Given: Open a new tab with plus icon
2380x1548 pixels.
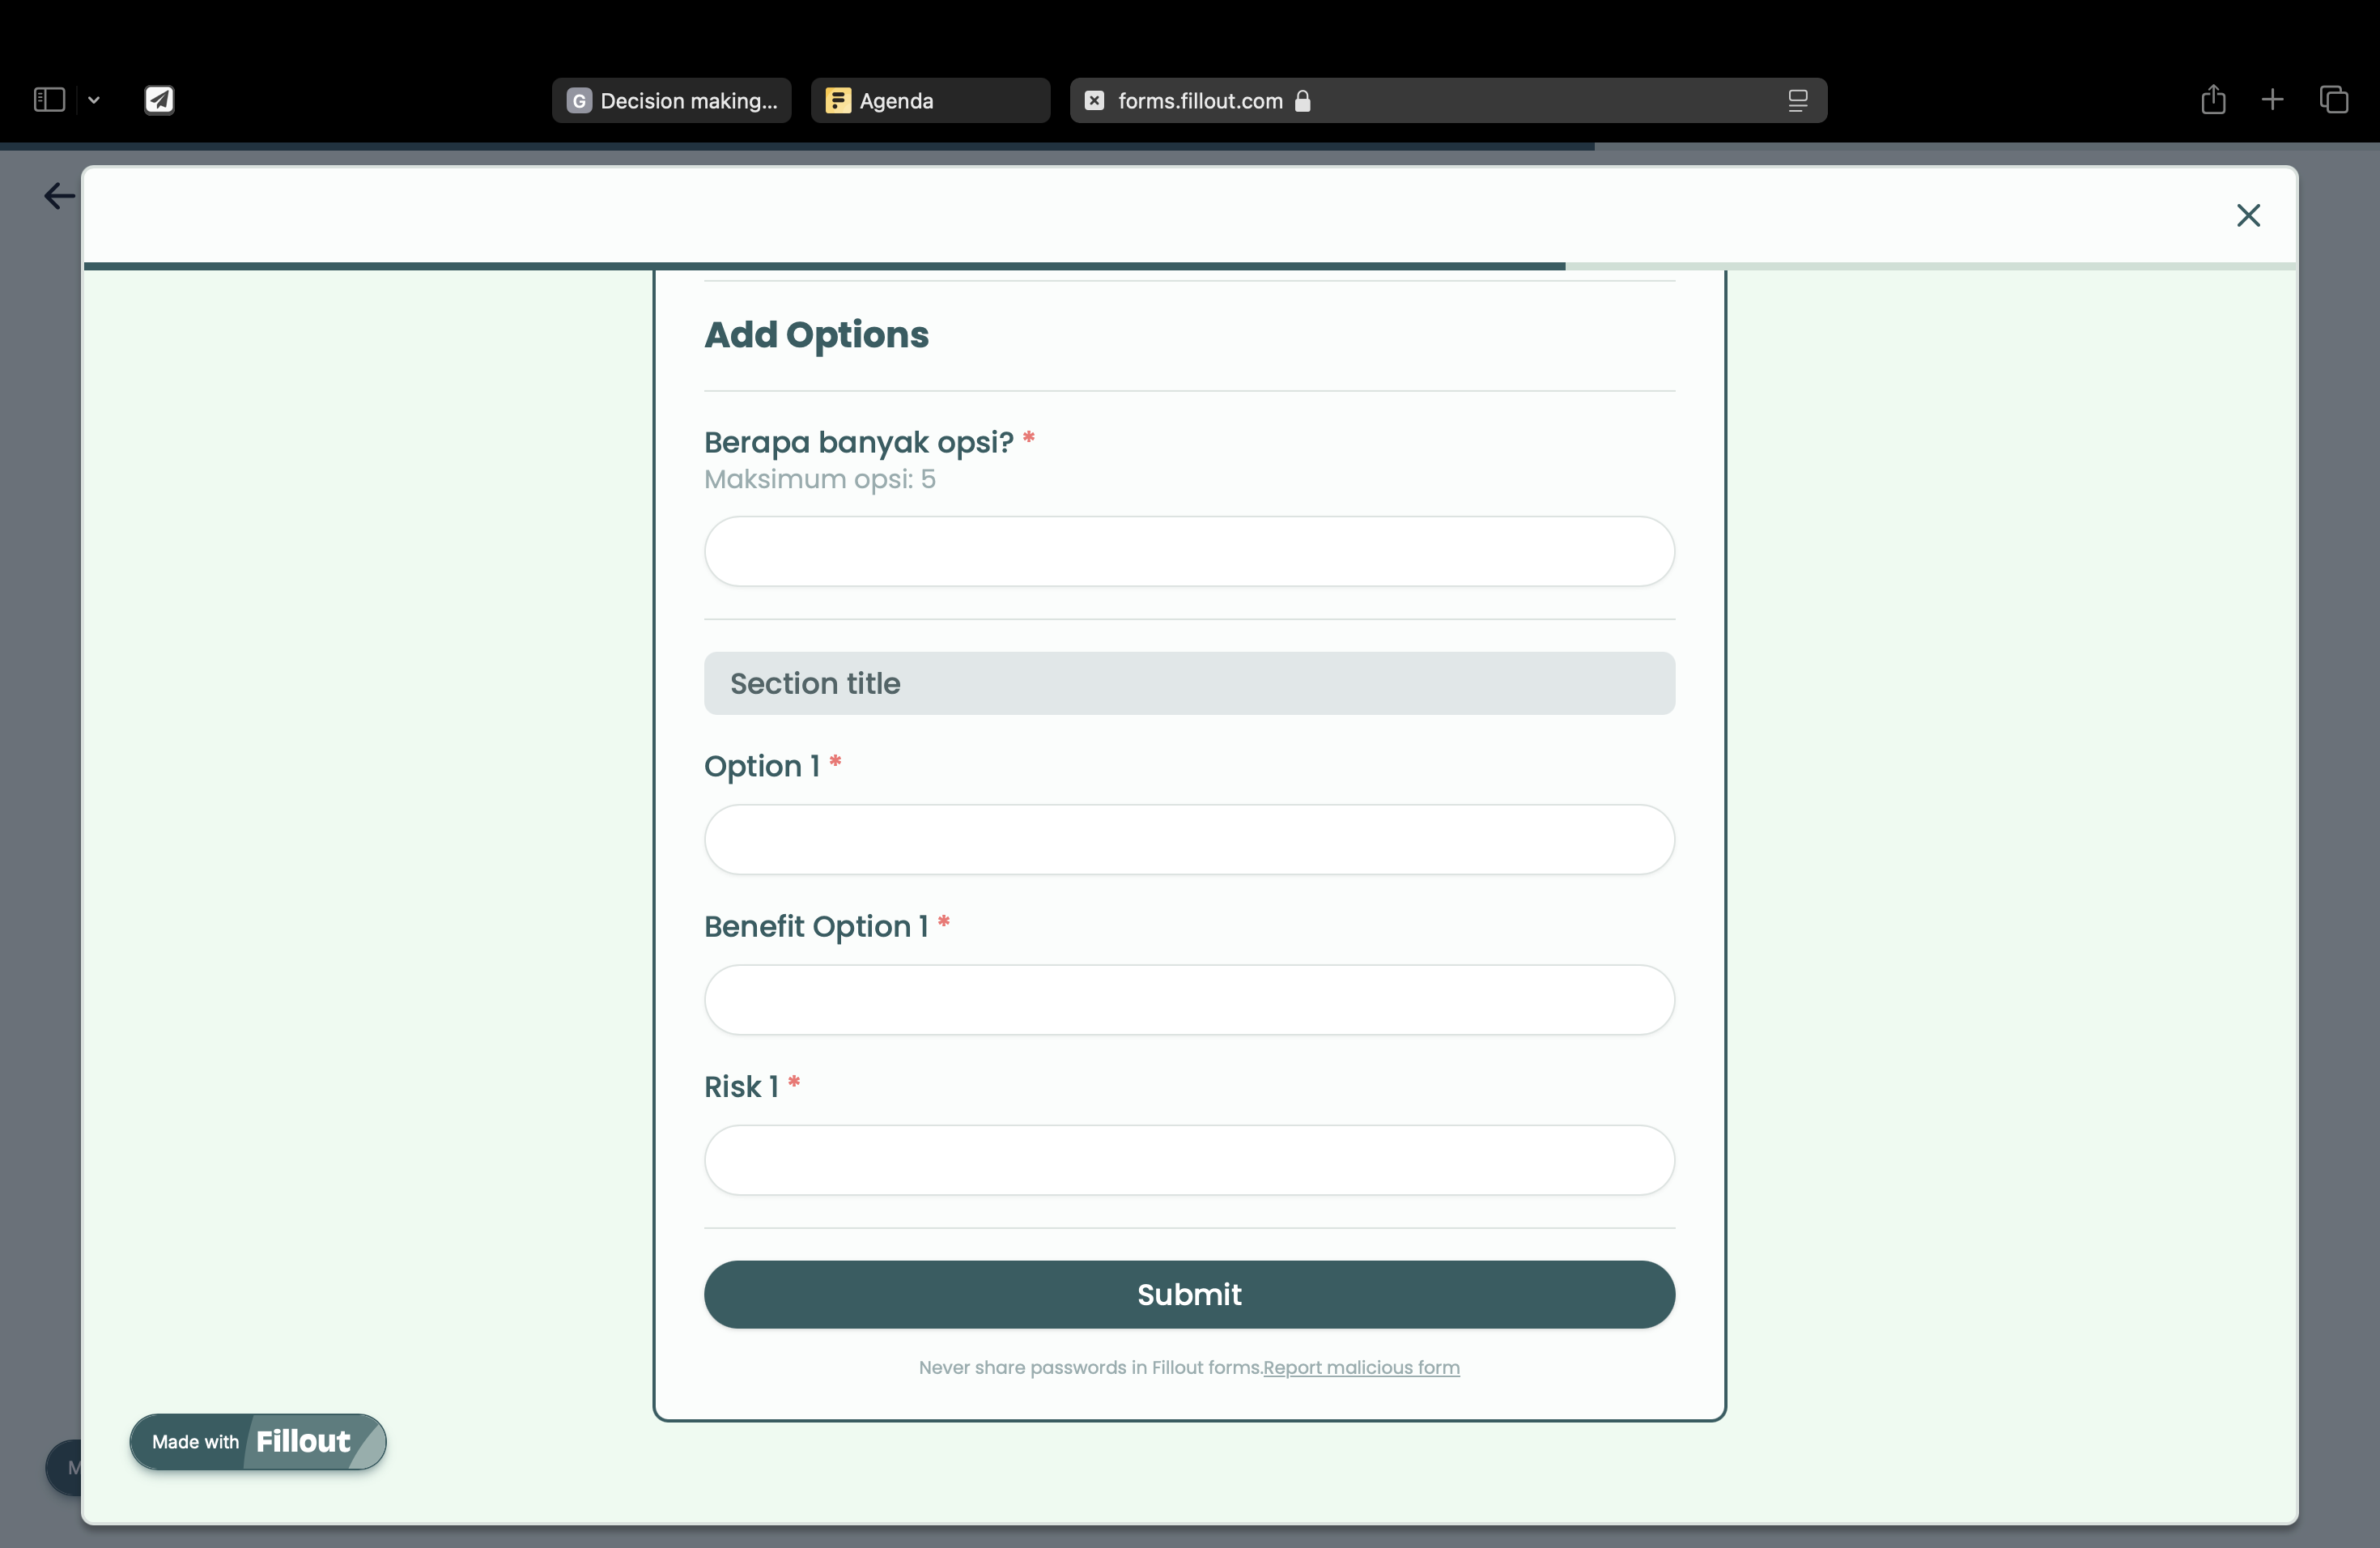Looking at the screenshot, I should click(x=2272, y=99).
